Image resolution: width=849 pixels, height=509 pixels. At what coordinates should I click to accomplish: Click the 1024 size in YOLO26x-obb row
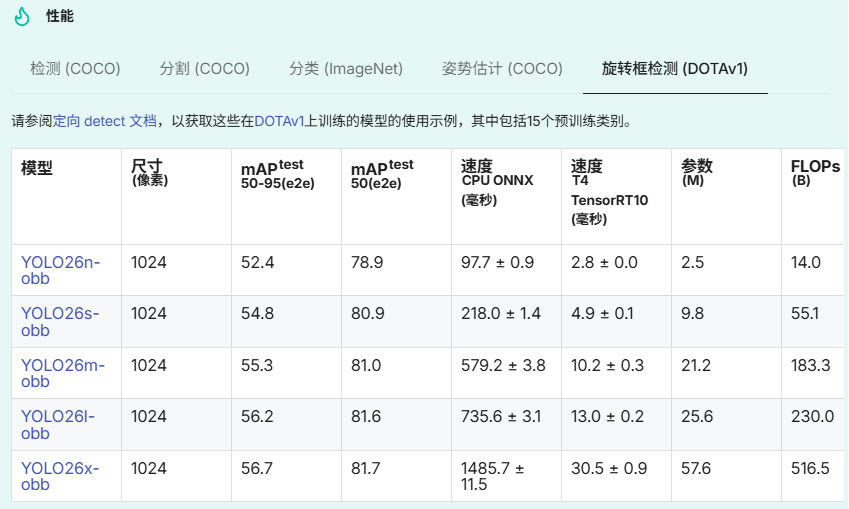149,468
